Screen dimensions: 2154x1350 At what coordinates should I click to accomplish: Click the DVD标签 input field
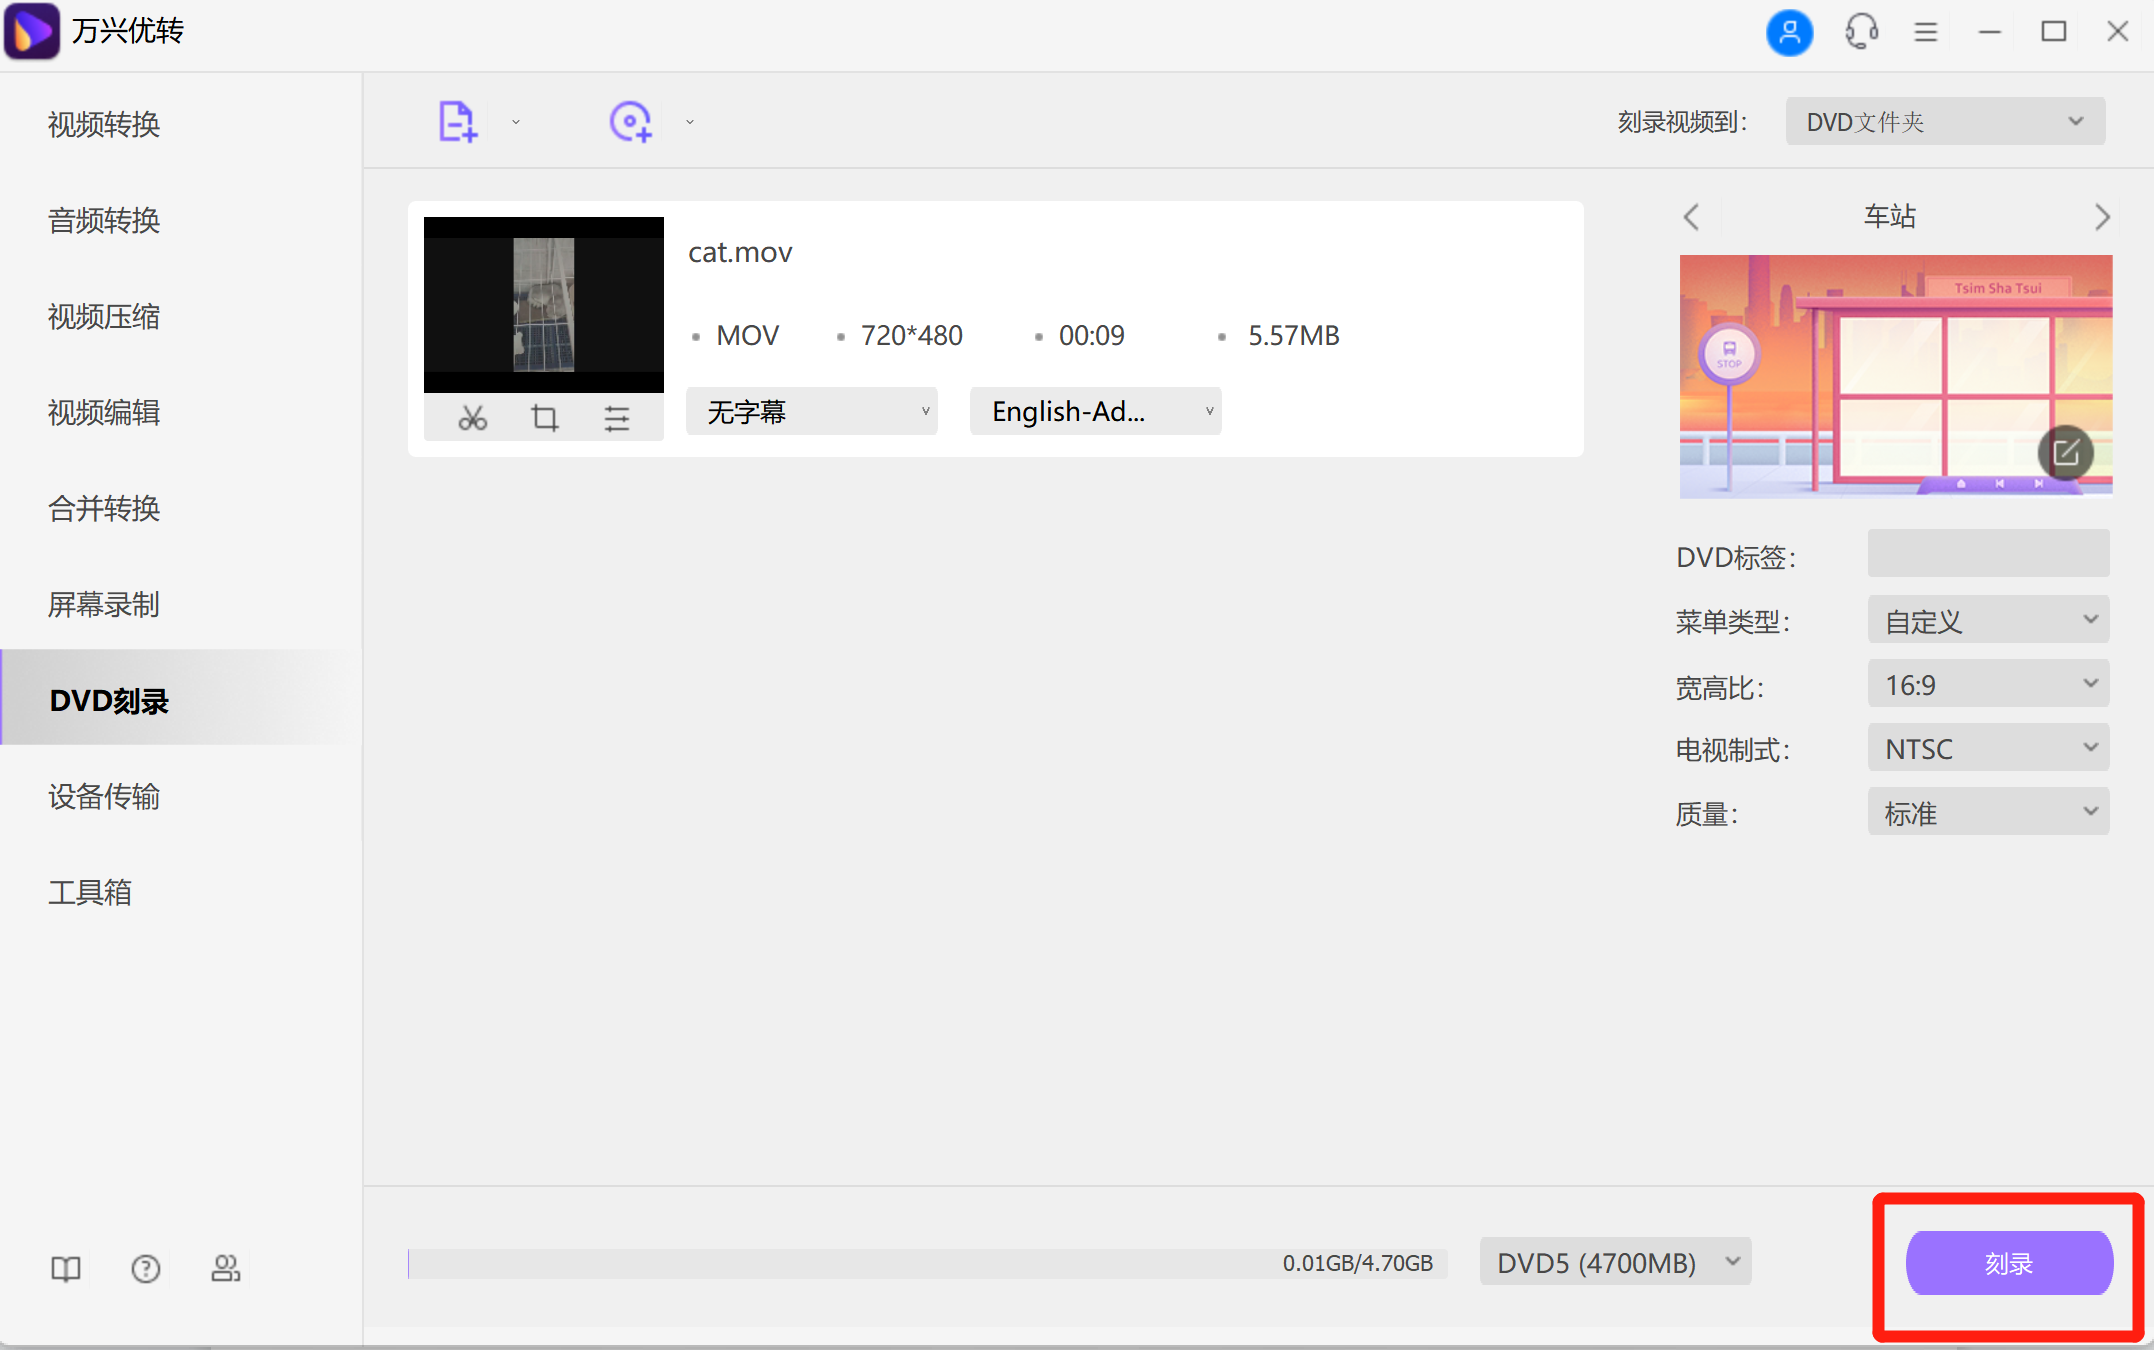tap(1987, 554)
